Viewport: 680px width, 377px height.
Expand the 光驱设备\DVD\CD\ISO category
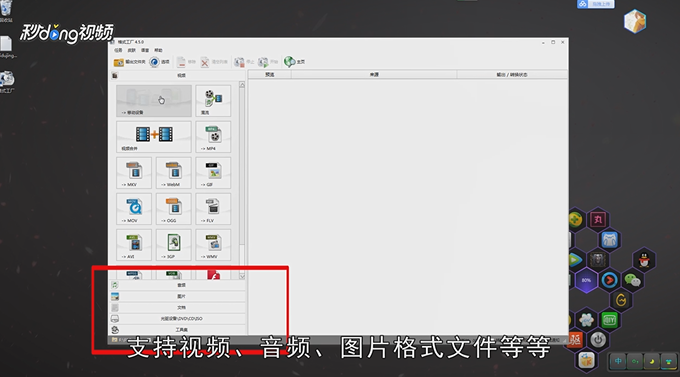click(178, 319)
